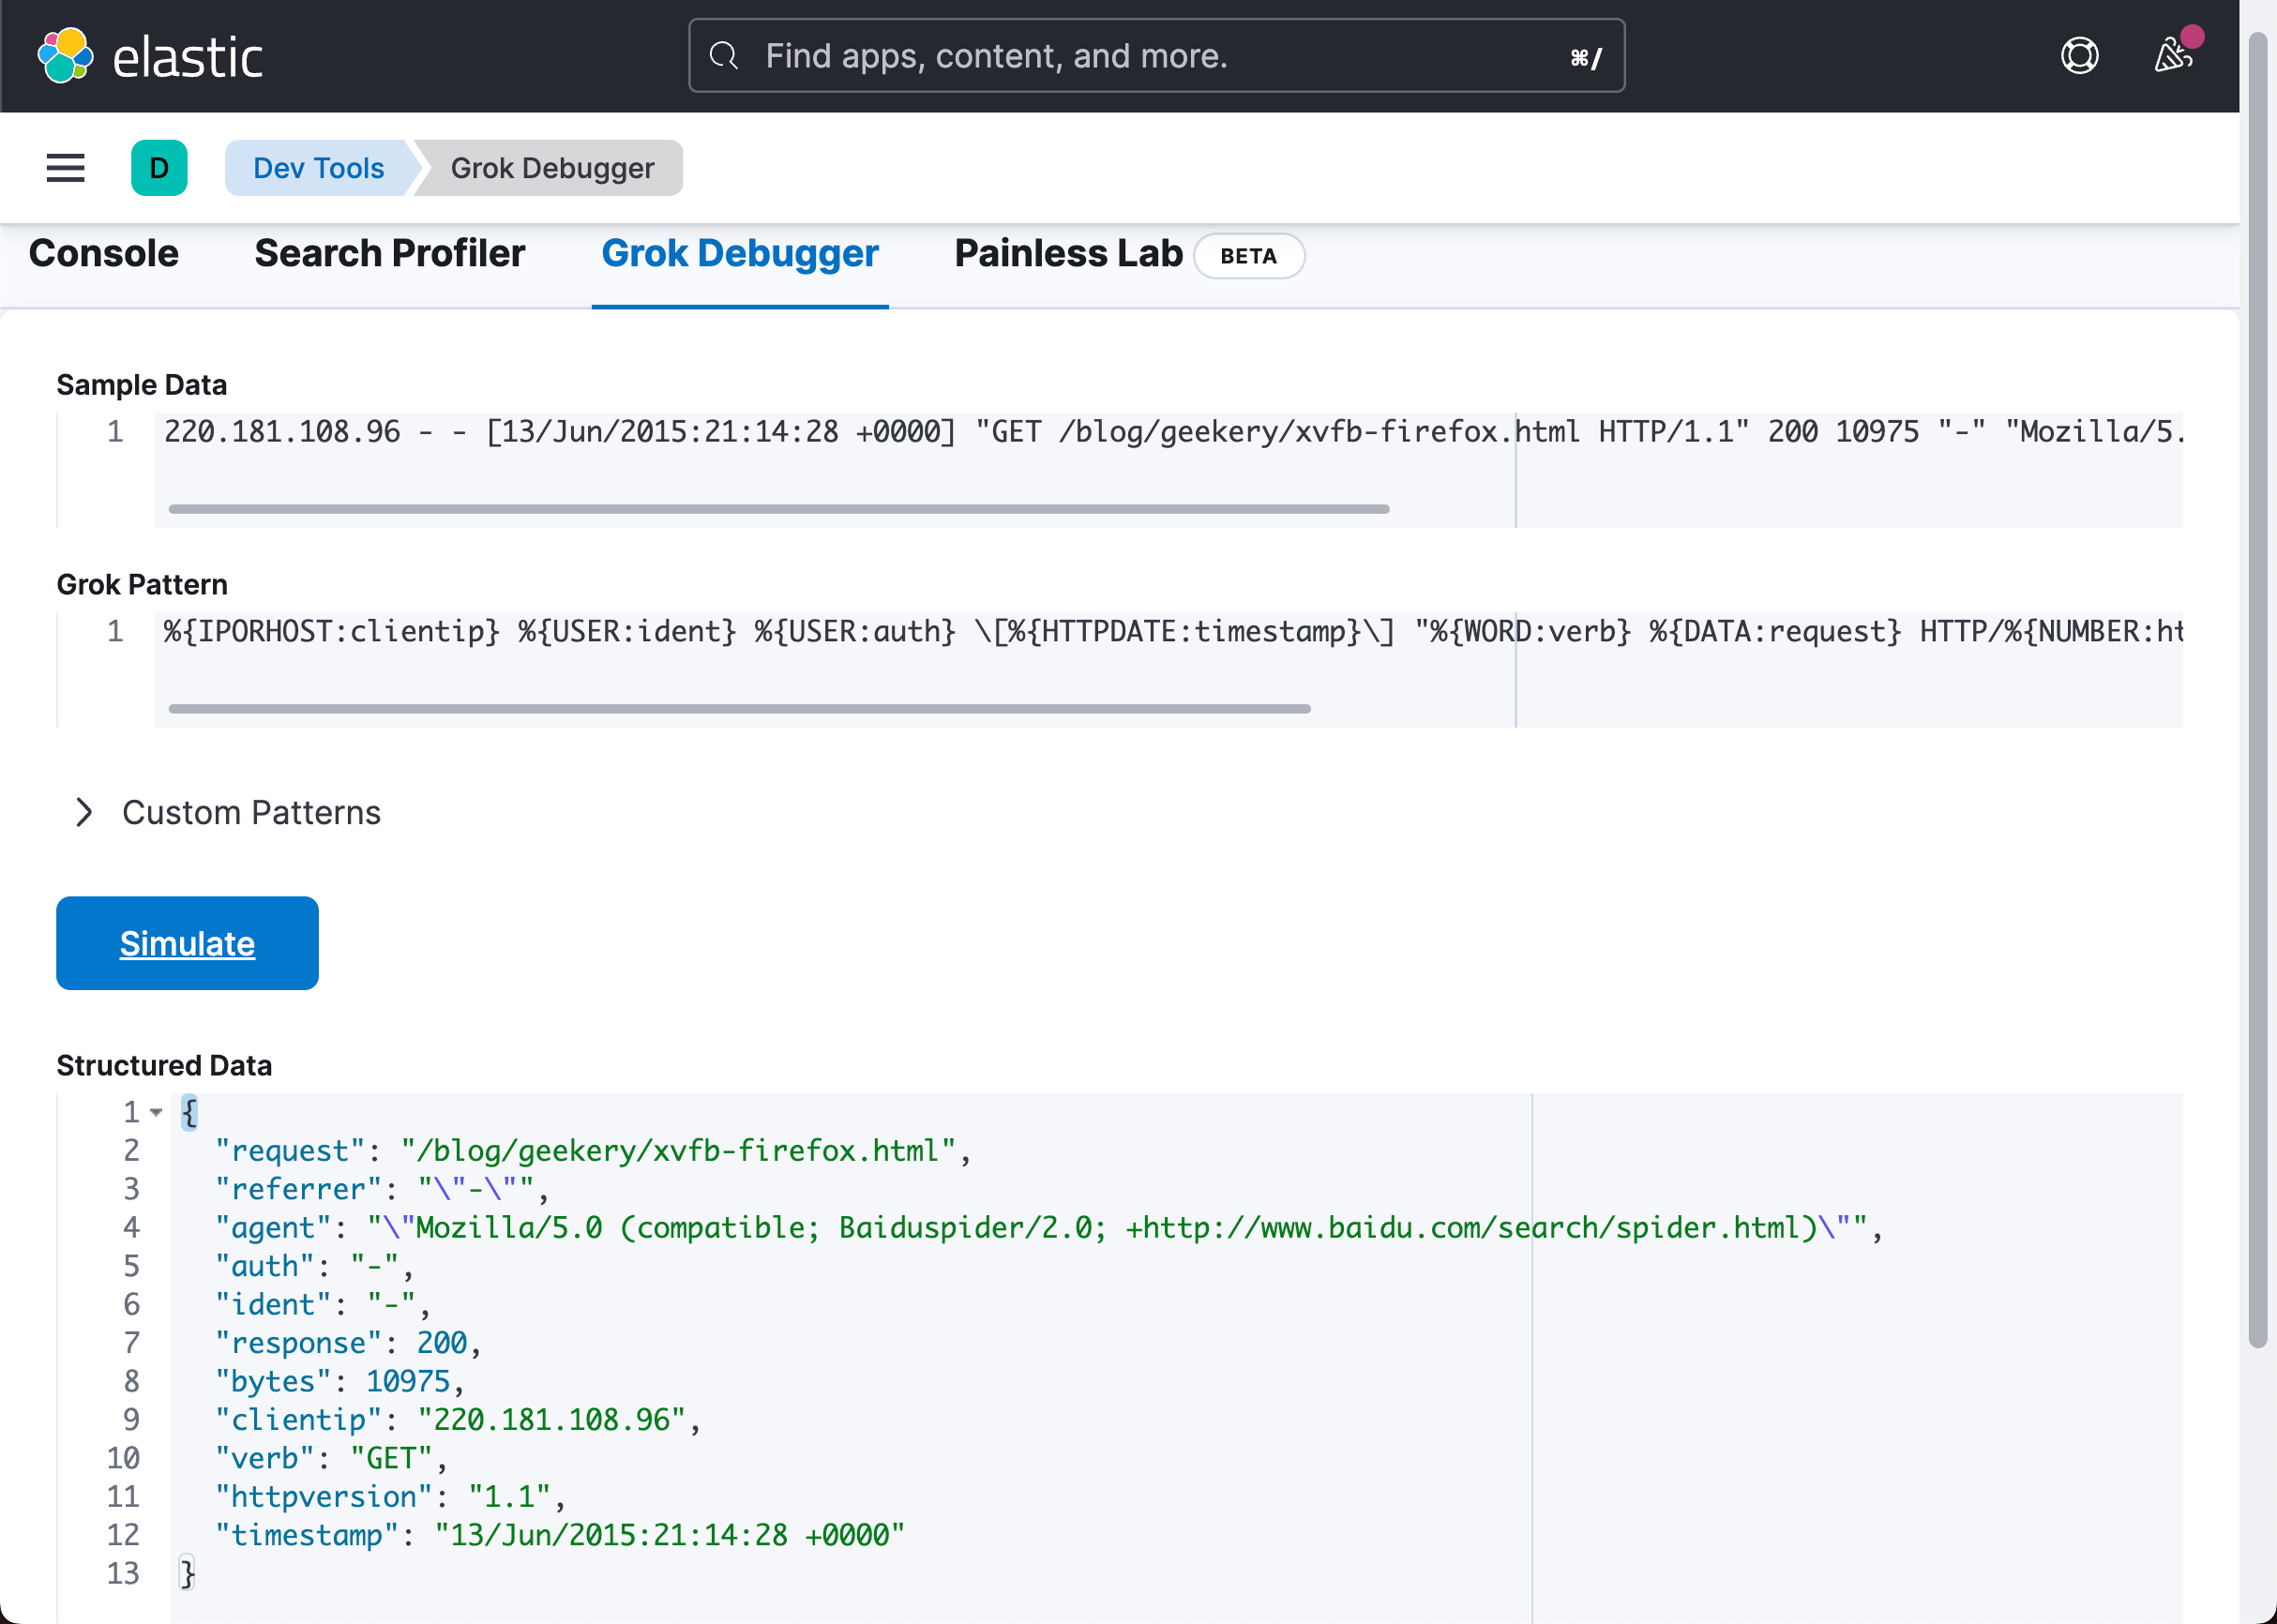Viewport: 2277px width, 1624px height.
Task: Click Sample Data horizontal scrollbar
Action: tap(778, 509)
